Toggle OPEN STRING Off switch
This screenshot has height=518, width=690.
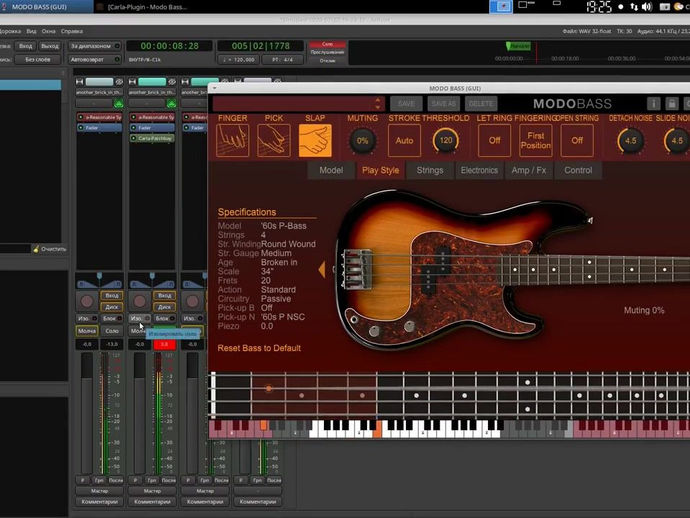pos(577,140)
